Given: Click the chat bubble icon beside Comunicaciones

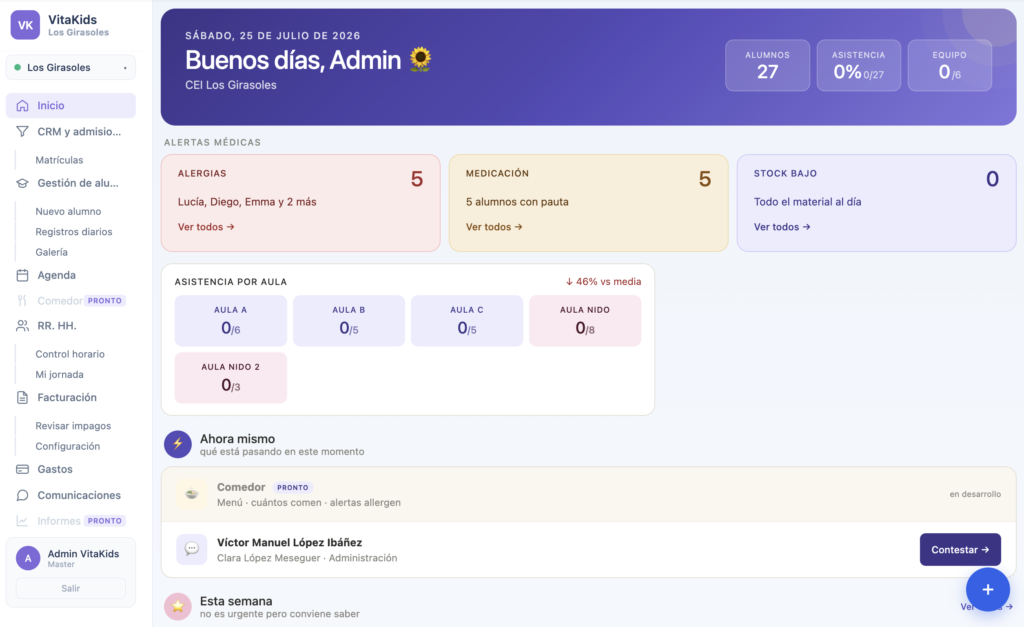Looking at the screenshot, I should point(22,495).
